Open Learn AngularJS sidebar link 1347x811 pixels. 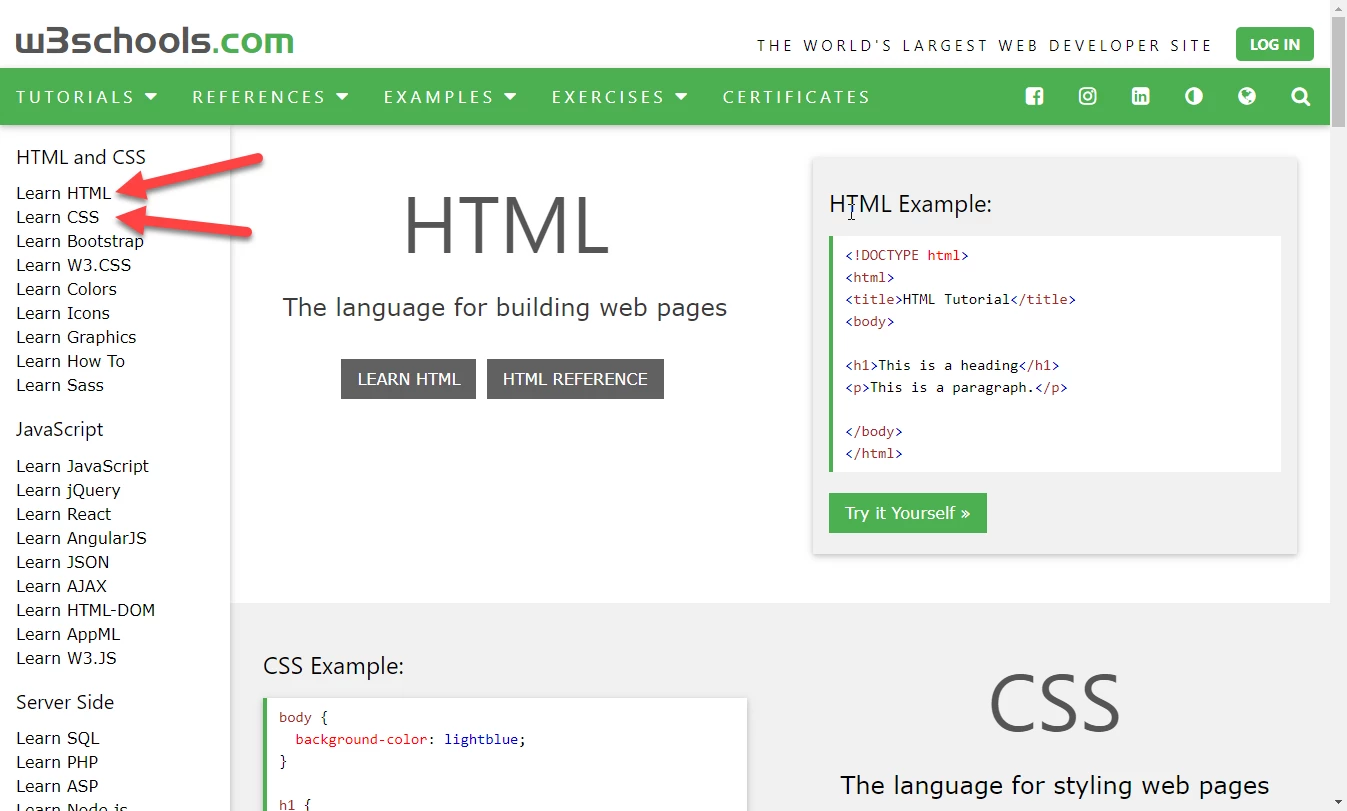81,538
